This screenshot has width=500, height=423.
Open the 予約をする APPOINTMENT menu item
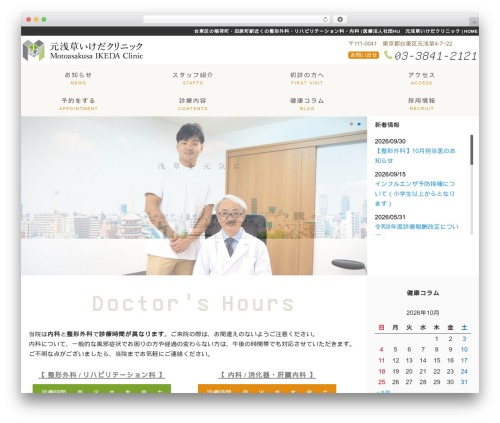pos(78,104)
